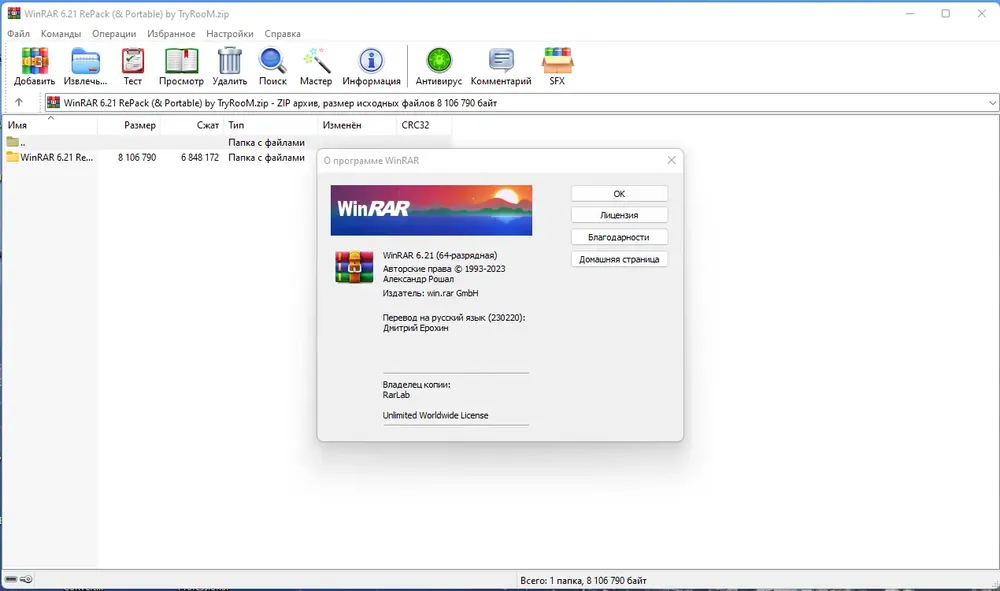Screen dimensions: 1000x591
Task: Open the Избранное menu
Action: click(171, 34)
